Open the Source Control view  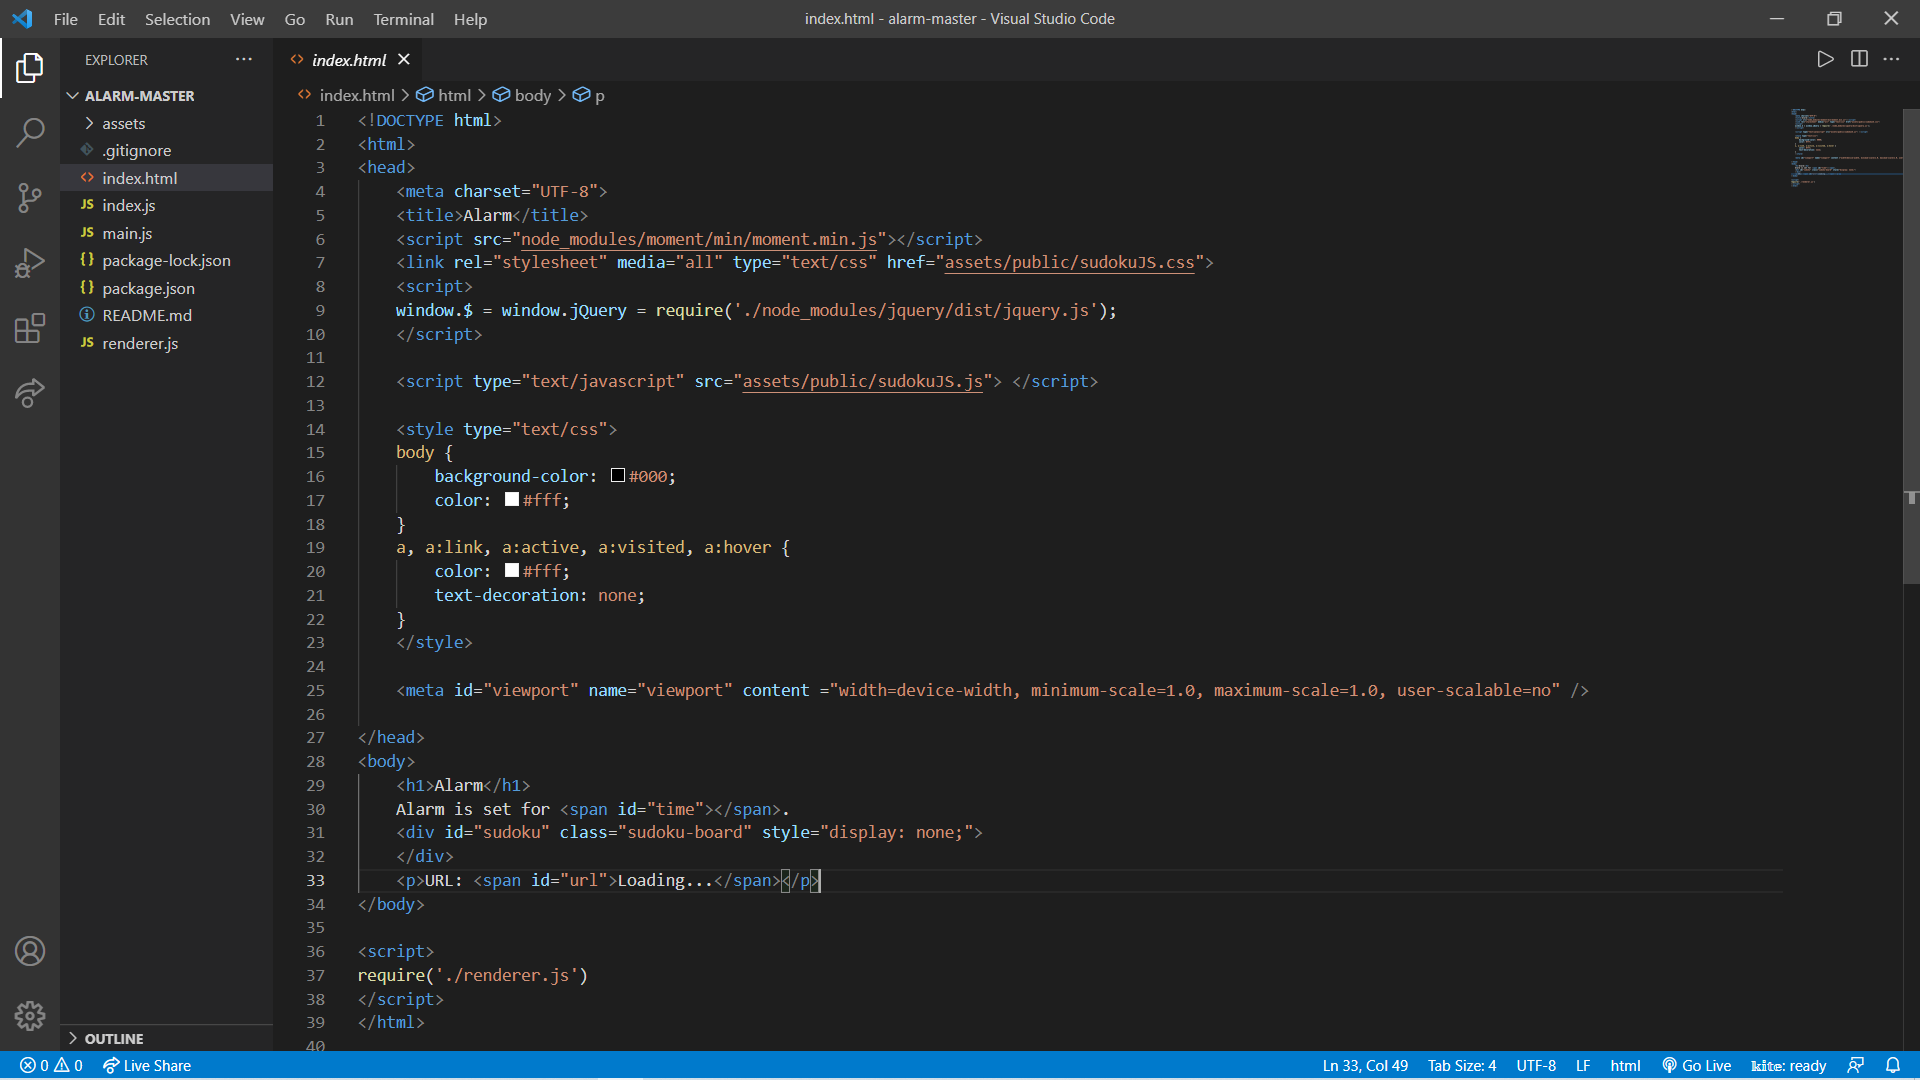pyautogui.click(x=30, y=197)
